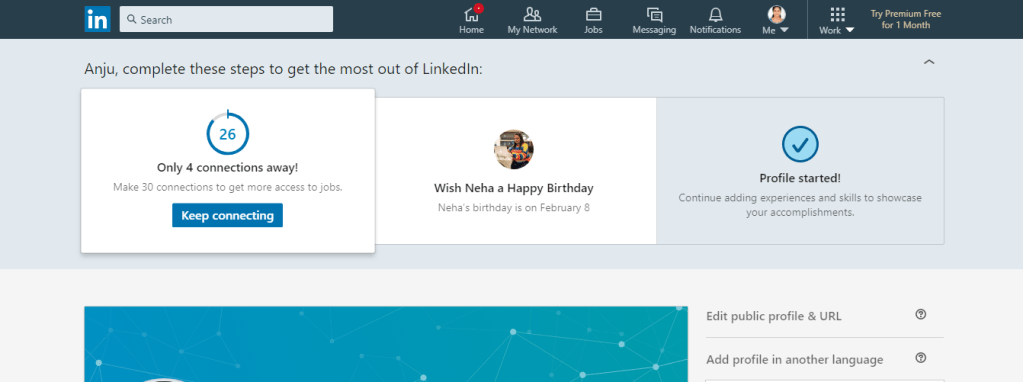The height and width of the screenshot is (382, 1023).
Task: Focus the Search input field
Action: coord(226,20)
